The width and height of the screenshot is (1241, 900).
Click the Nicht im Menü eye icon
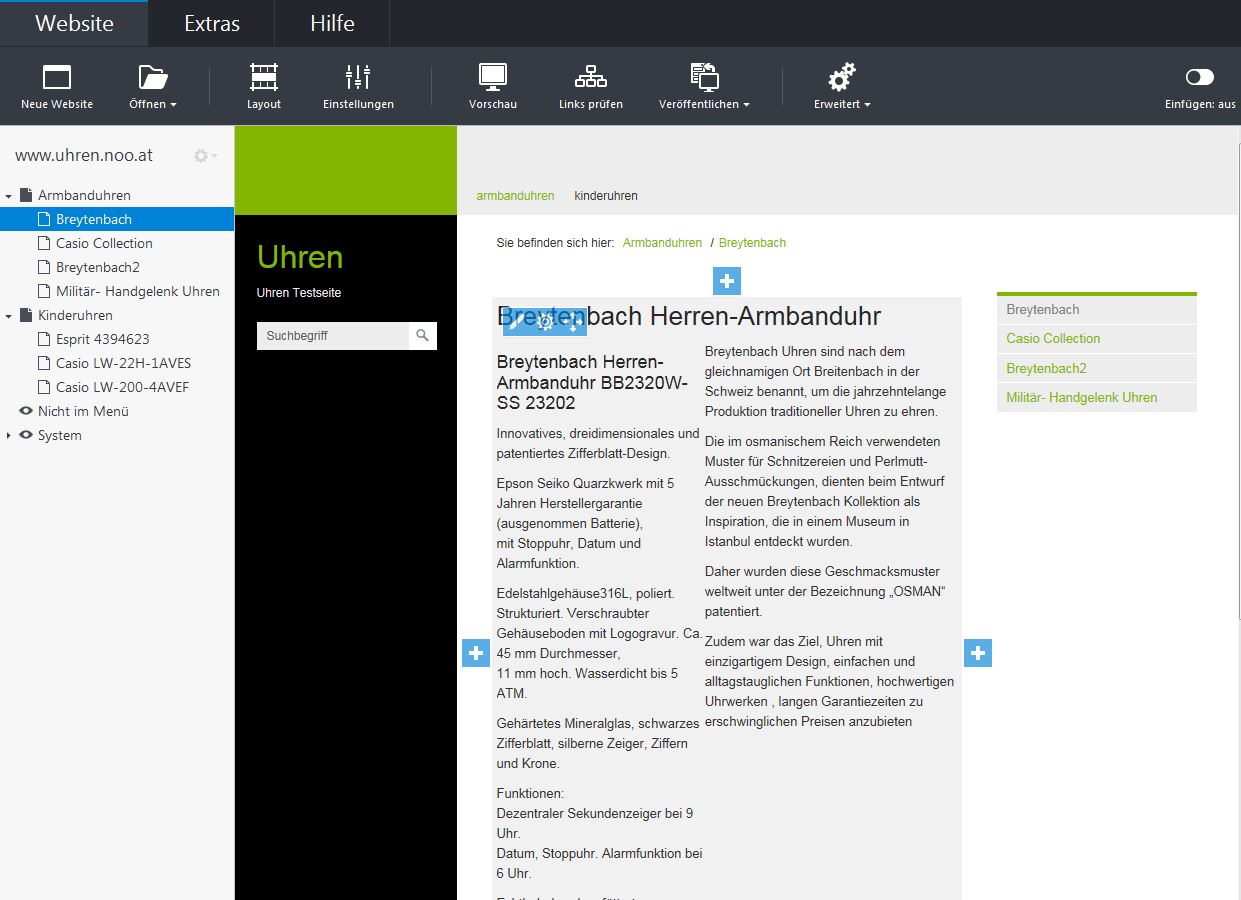pyautogui.click(x=26, y=411)
